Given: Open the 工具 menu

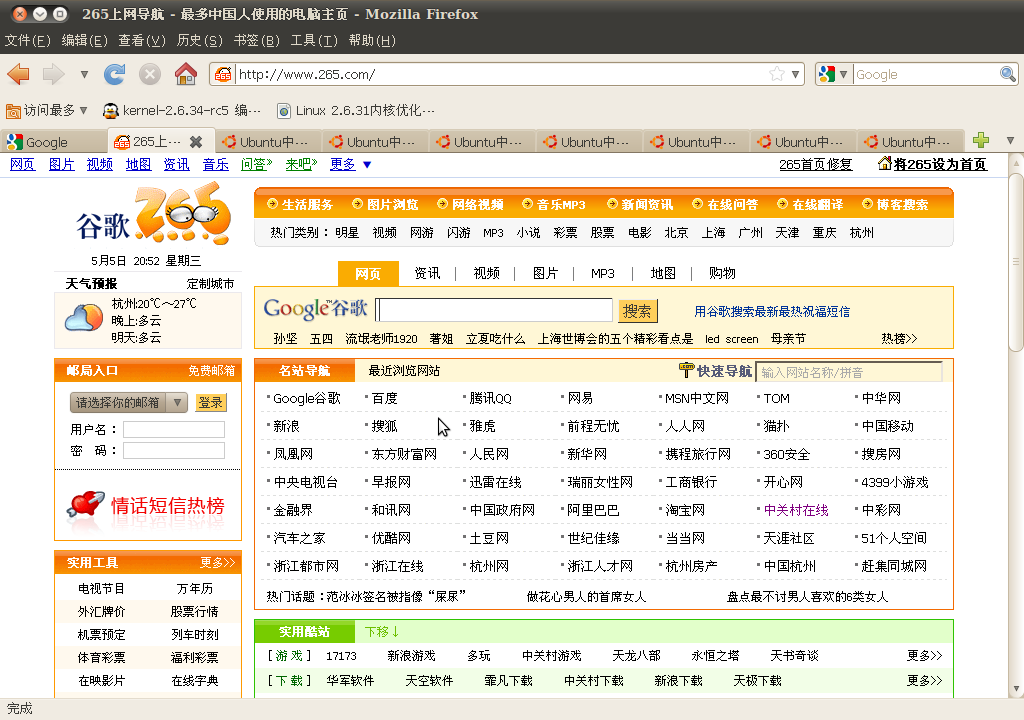Looking at the screenshot, I should point(314,41).
